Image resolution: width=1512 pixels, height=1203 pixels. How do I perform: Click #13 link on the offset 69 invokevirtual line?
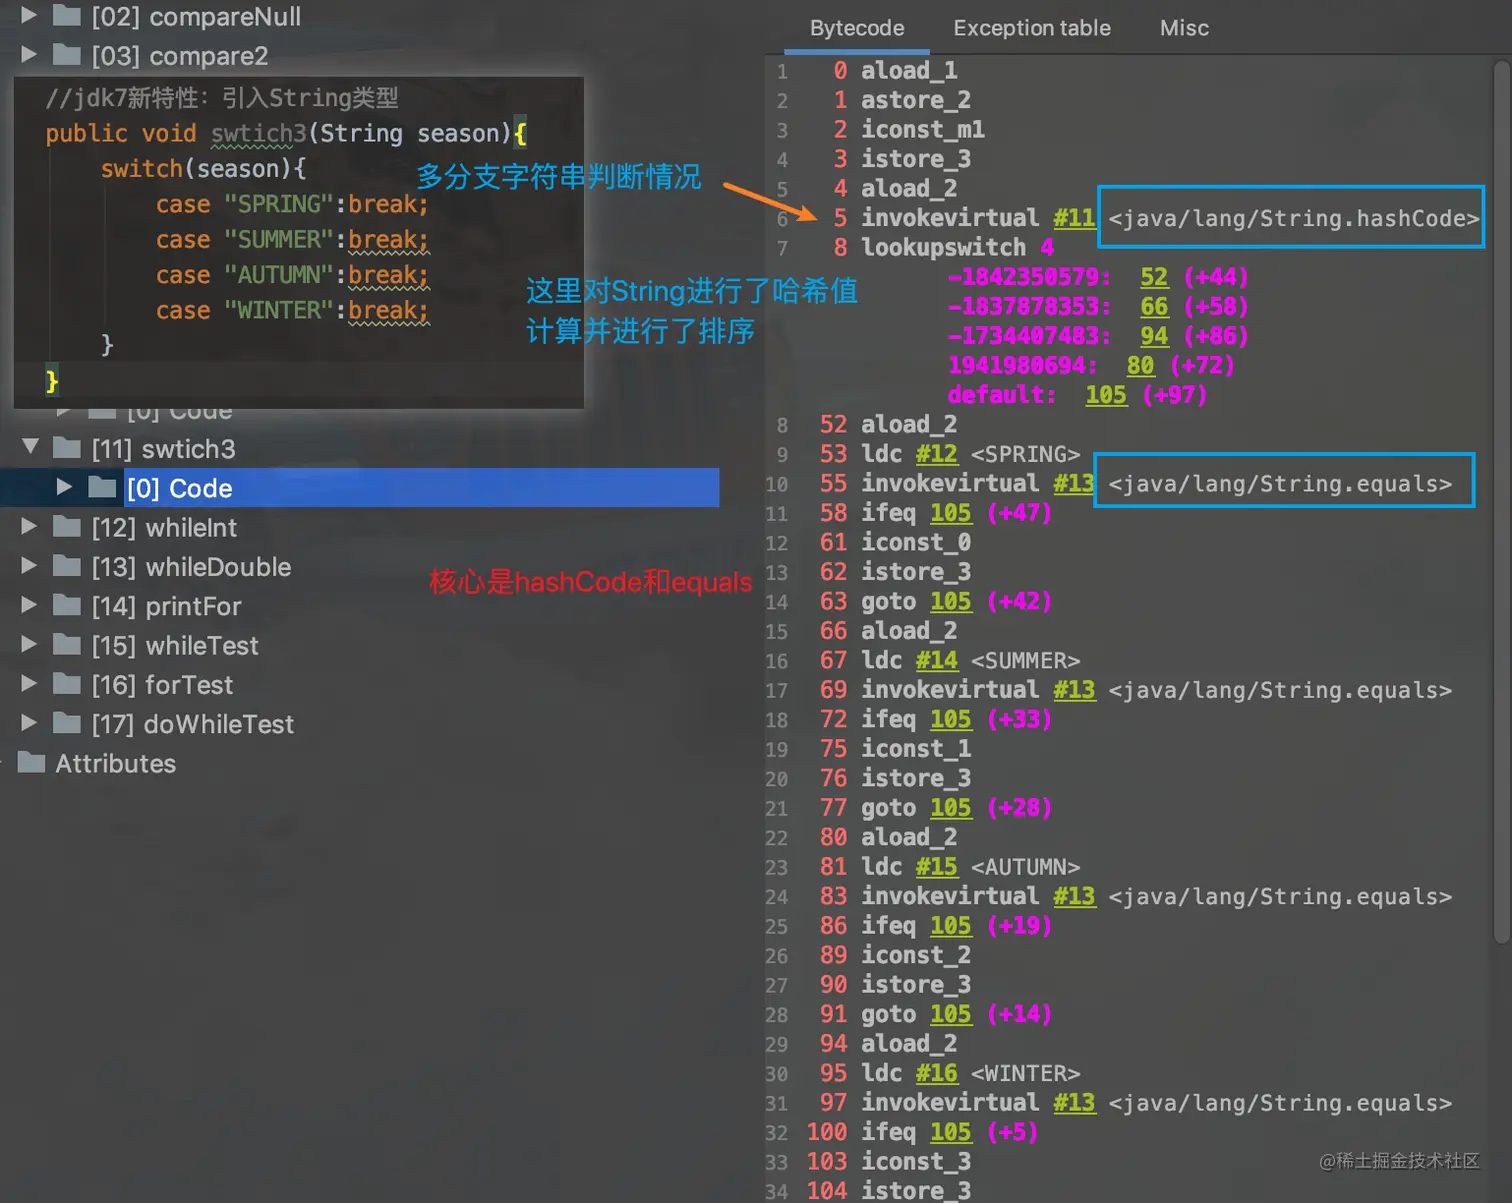[1074, 690]
